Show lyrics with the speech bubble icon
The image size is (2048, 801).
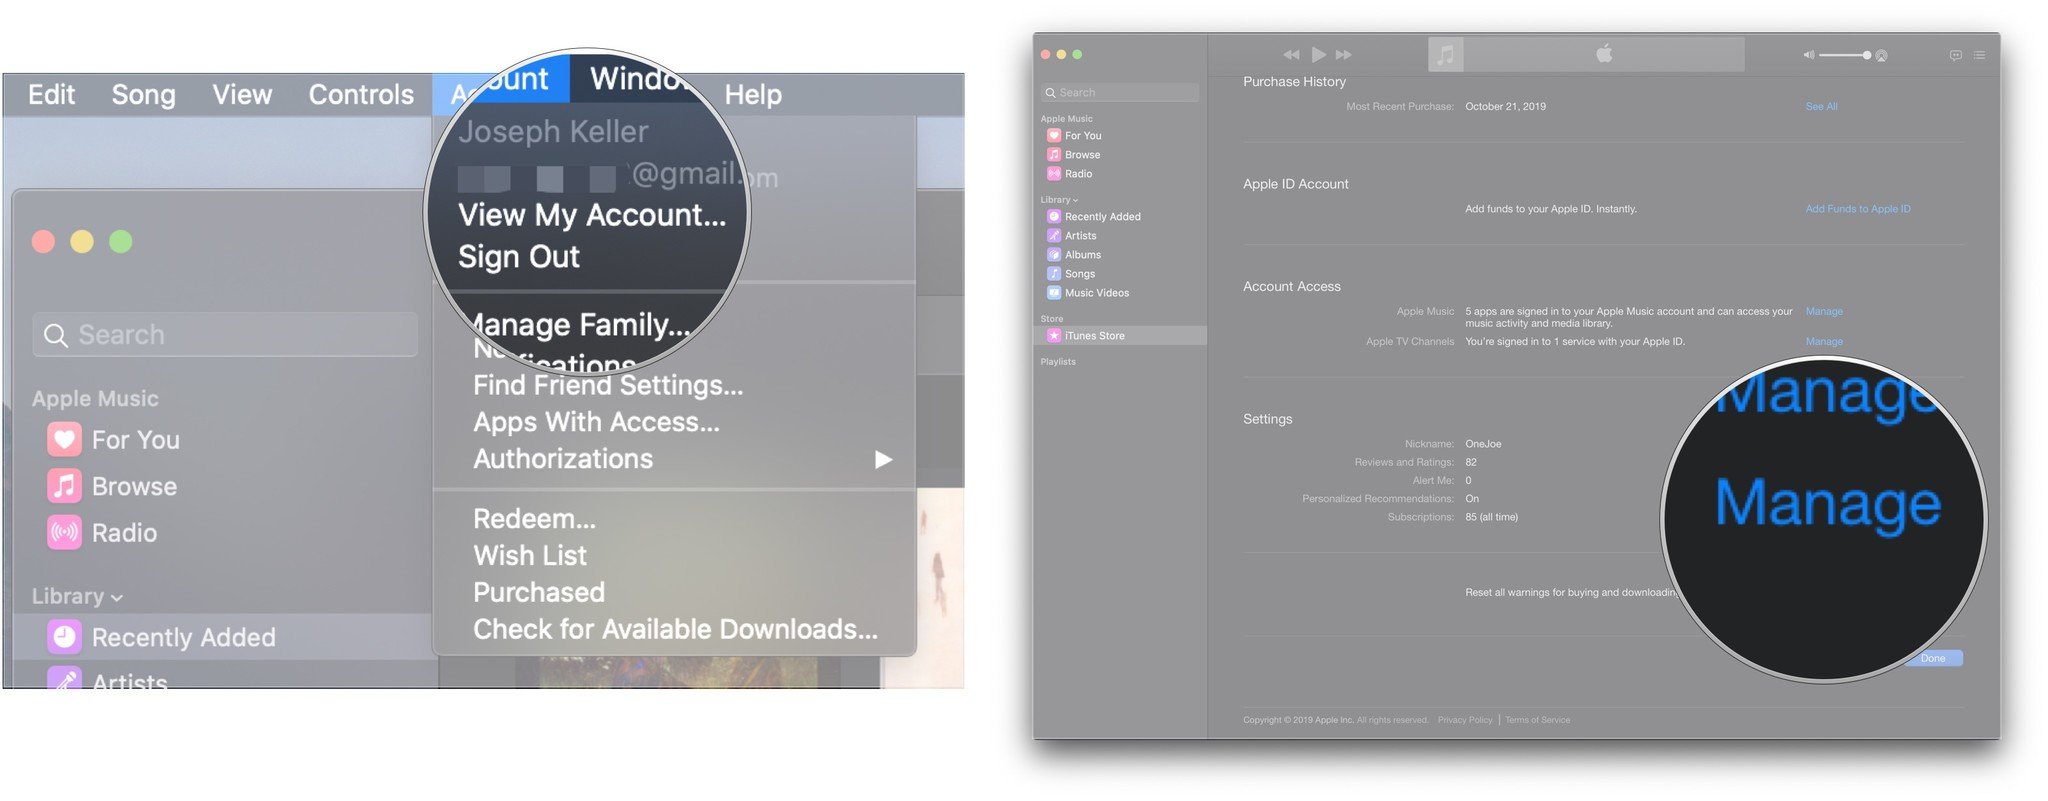point(1955,56)
